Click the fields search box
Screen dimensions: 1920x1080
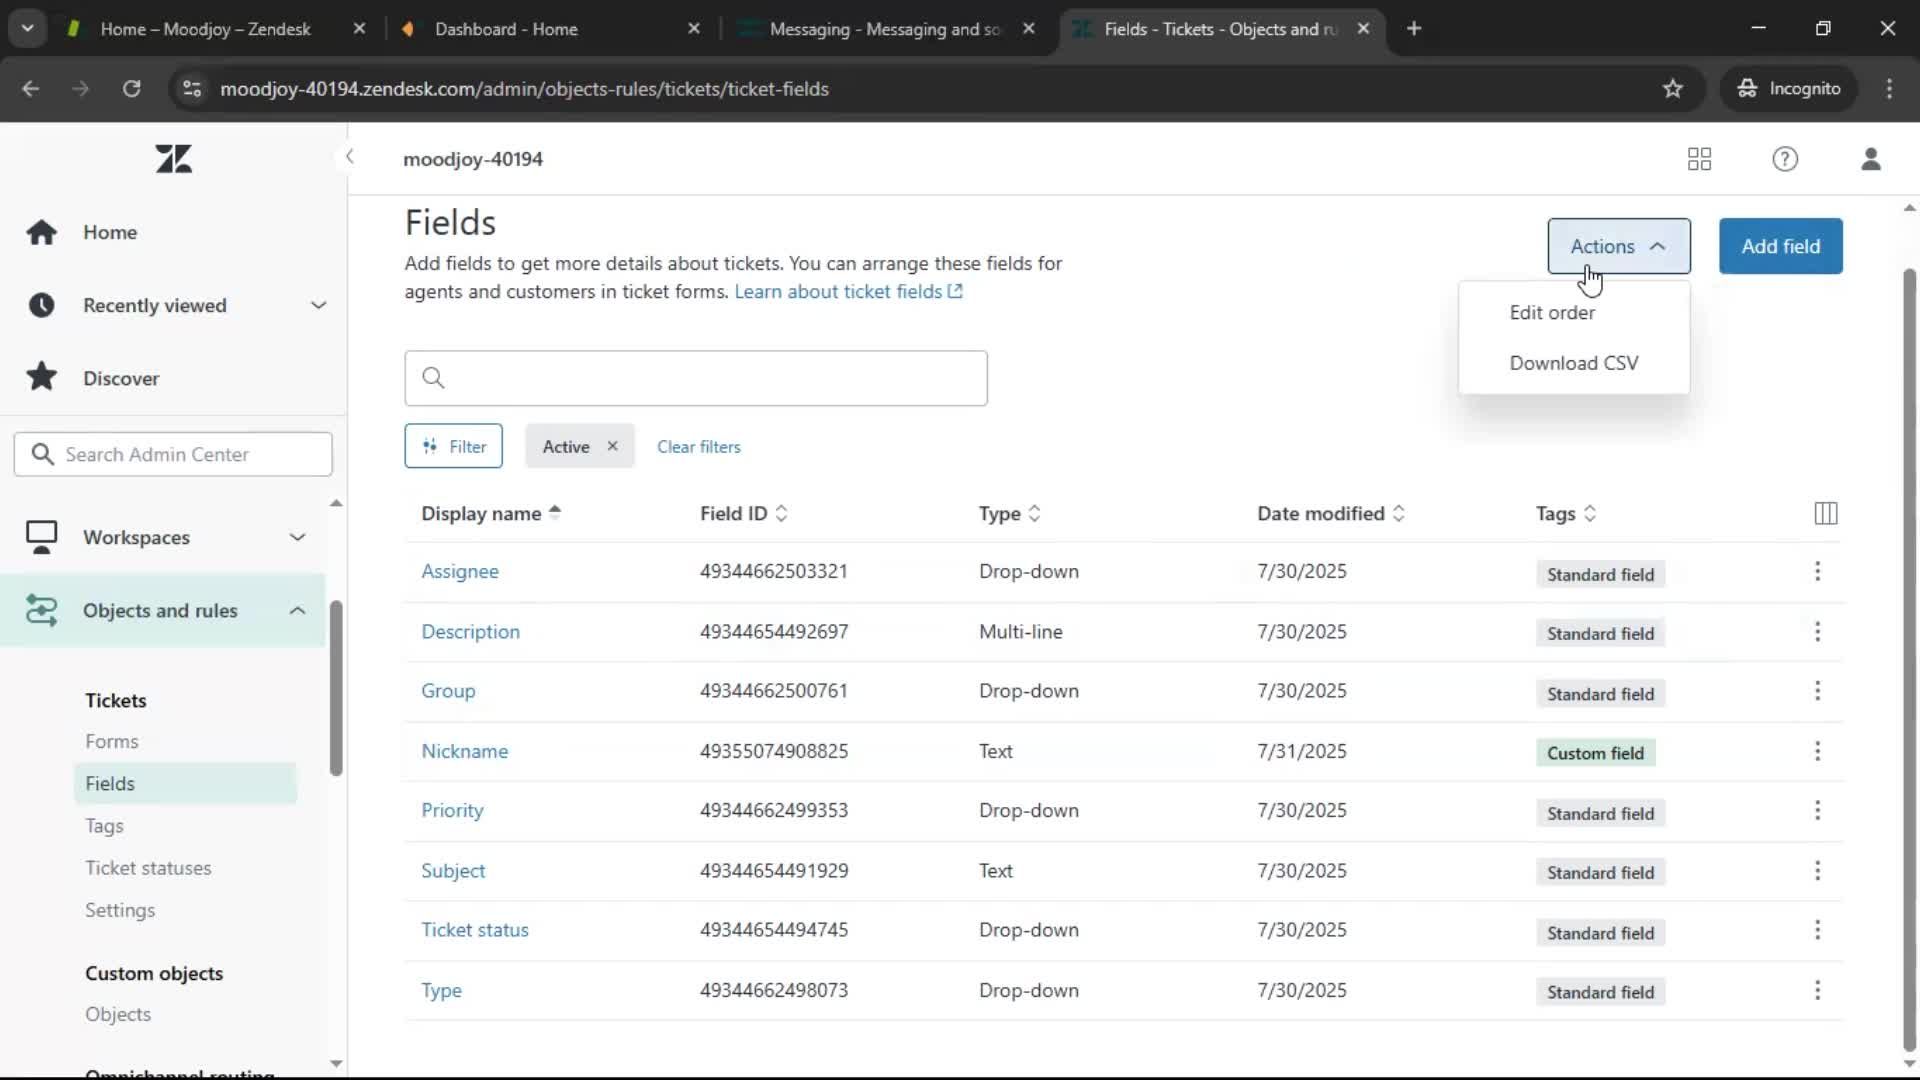coord(696,378)
